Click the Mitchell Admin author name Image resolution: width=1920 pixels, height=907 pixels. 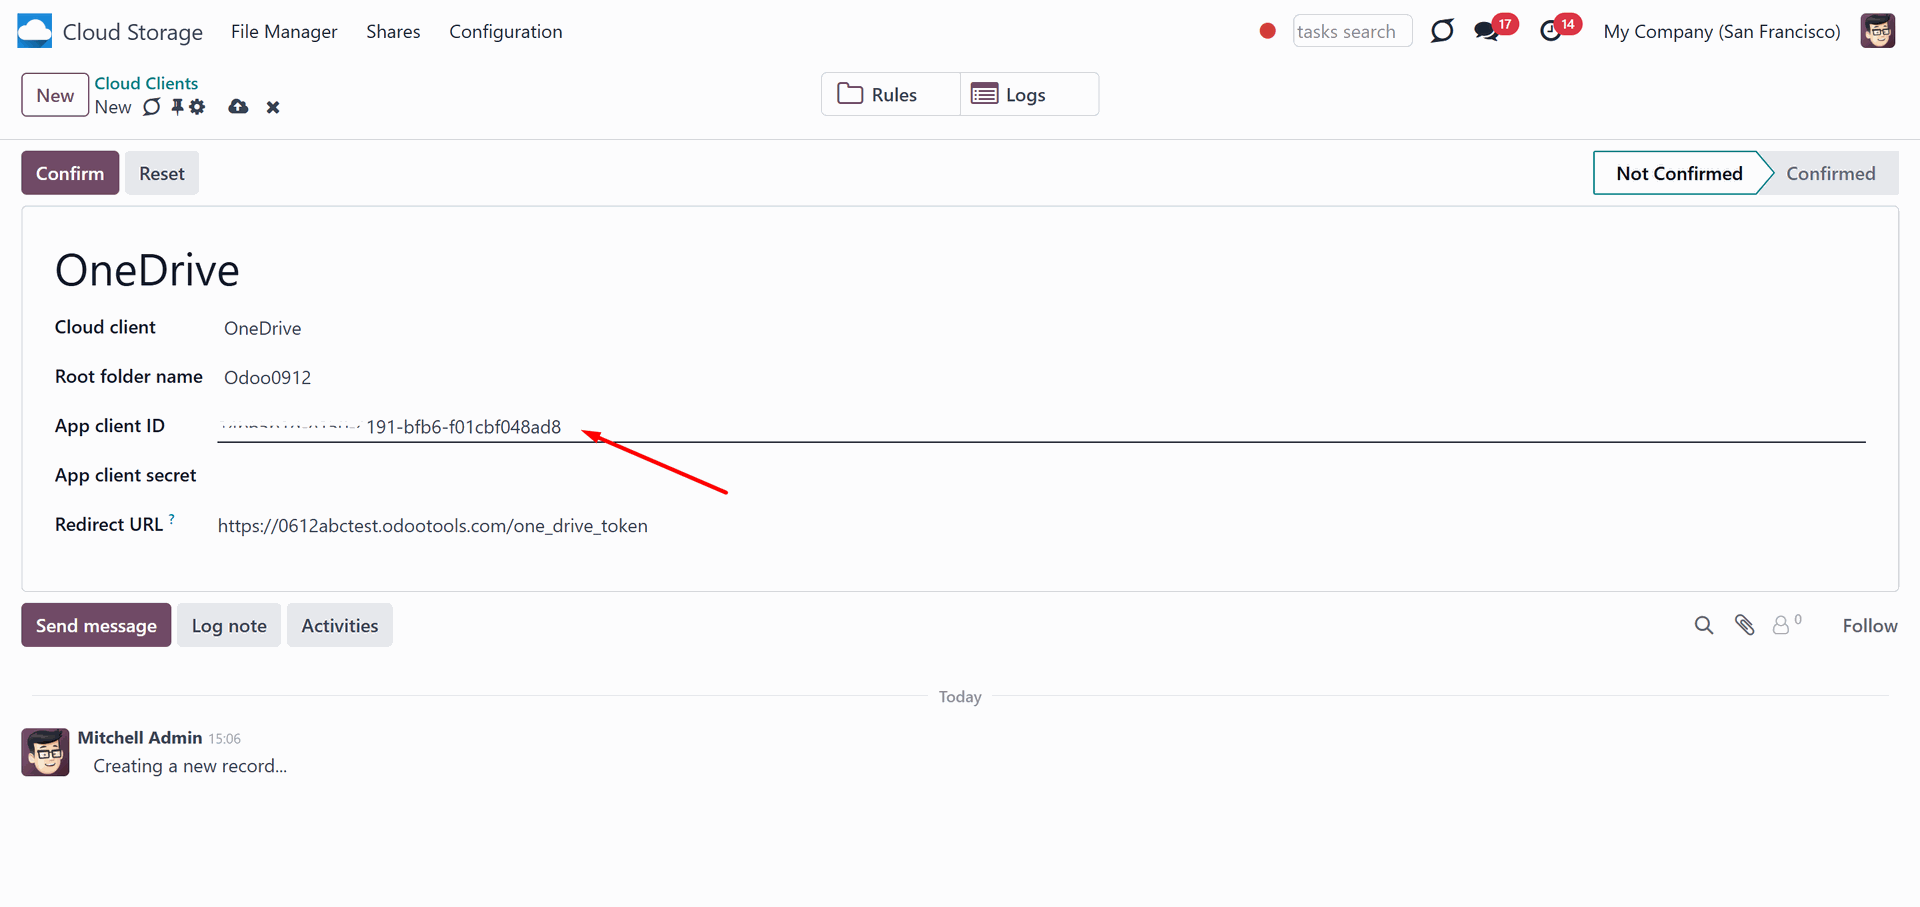tap(140, 738)
